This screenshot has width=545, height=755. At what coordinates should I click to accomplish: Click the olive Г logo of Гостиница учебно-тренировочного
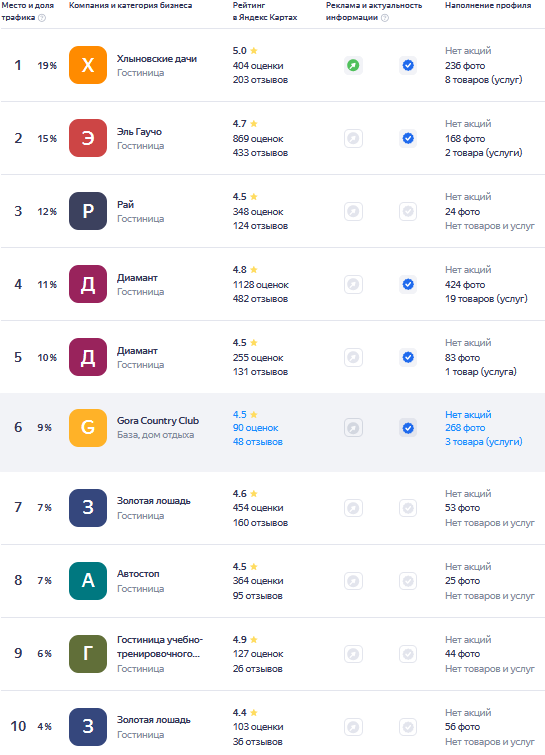pyautogui.click(x=88, y=654)
